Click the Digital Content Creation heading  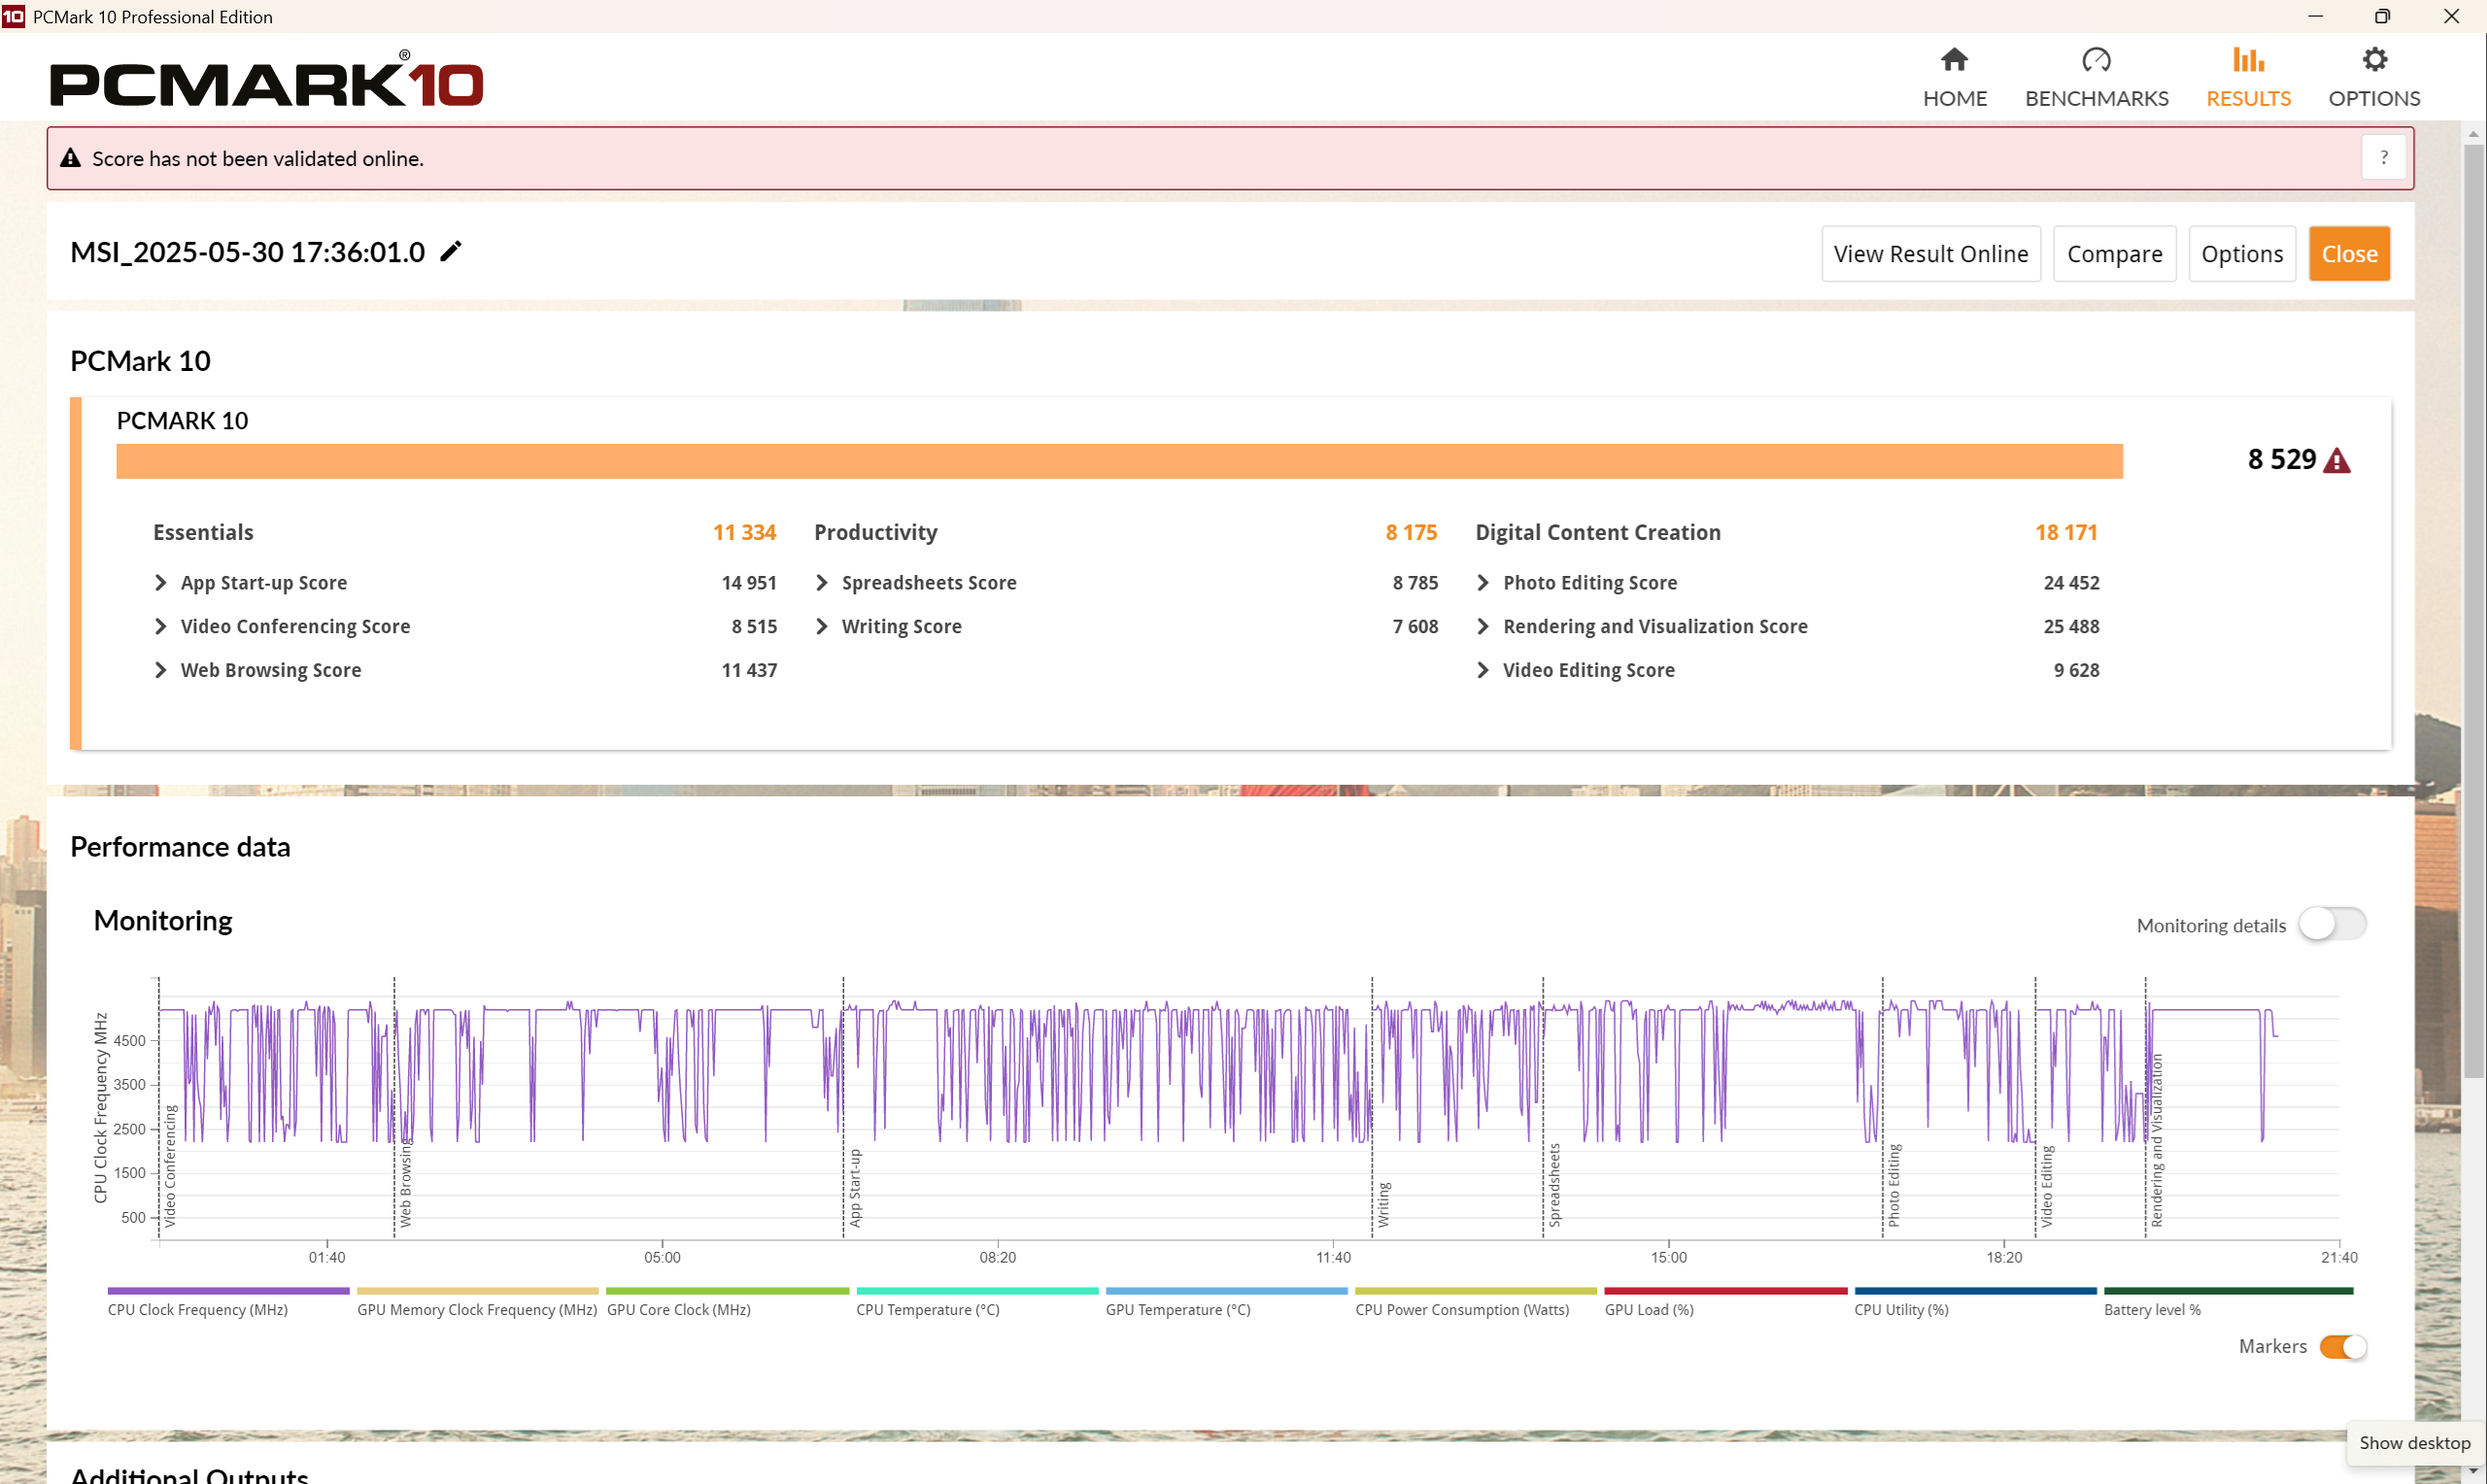coord(1598,533)
